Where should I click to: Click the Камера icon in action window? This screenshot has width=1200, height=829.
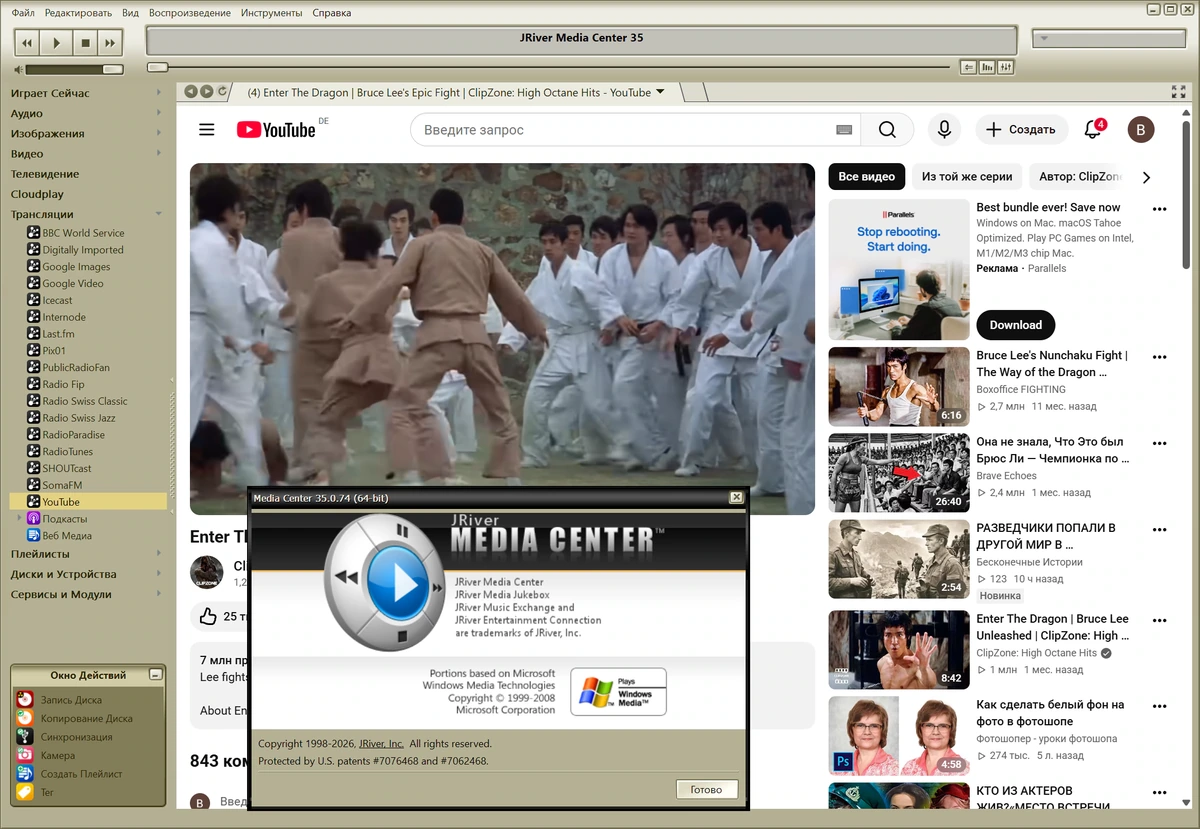pyautogui.click(x=25, y=755)
